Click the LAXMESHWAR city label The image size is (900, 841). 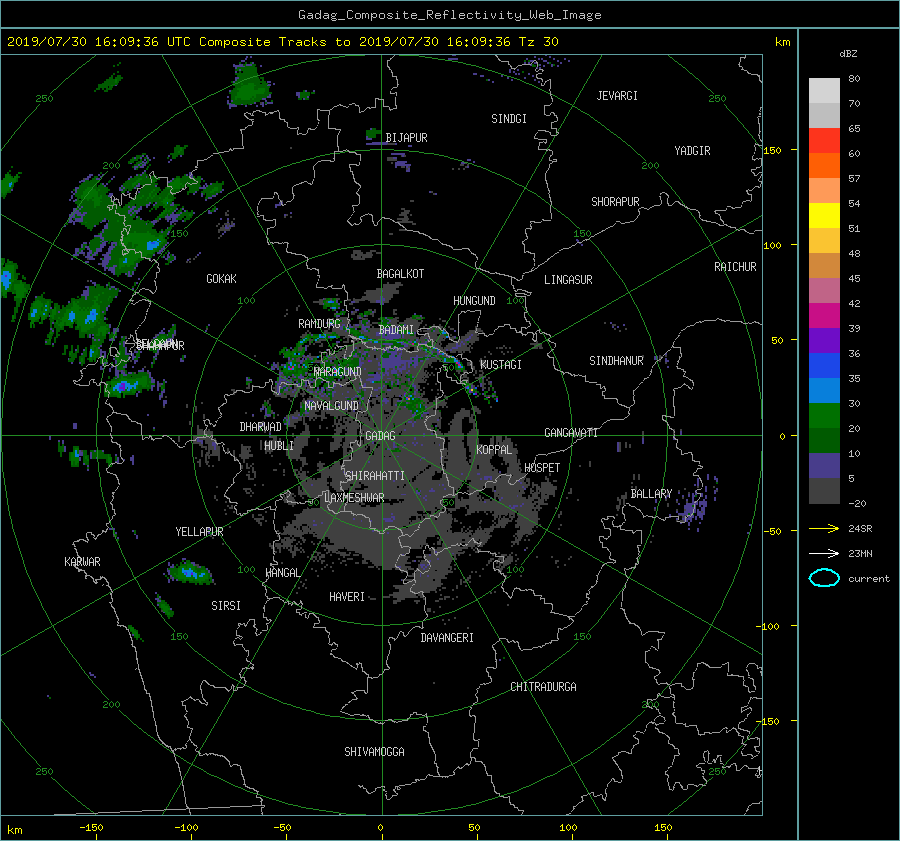click(x=354, y=498)
